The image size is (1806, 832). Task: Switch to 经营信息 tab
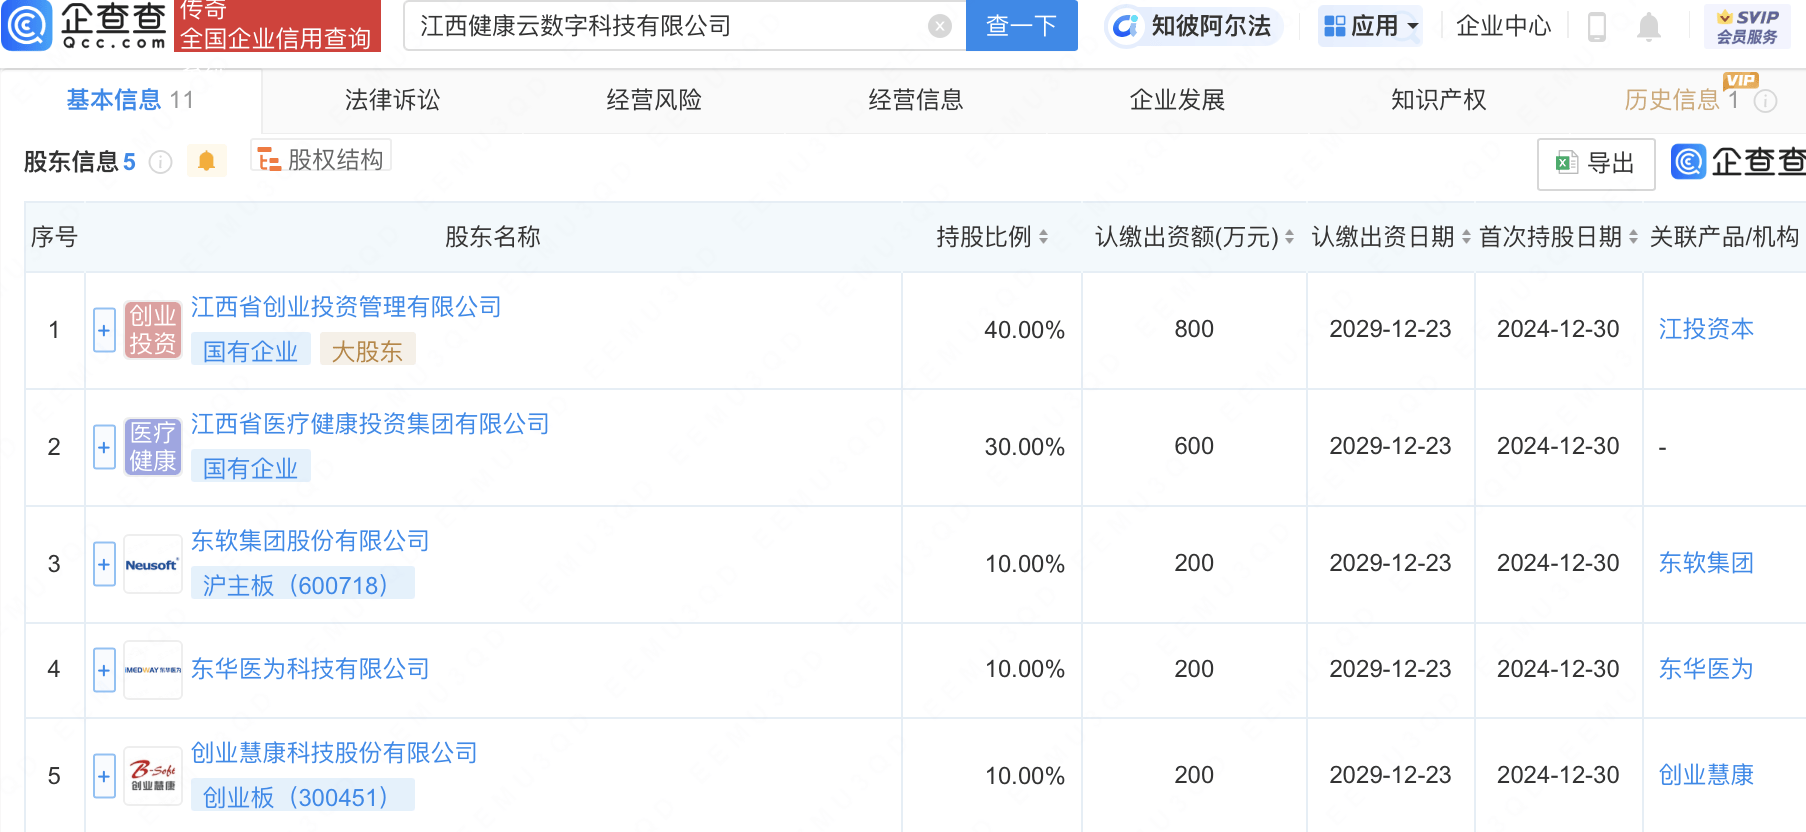point(916,100)
